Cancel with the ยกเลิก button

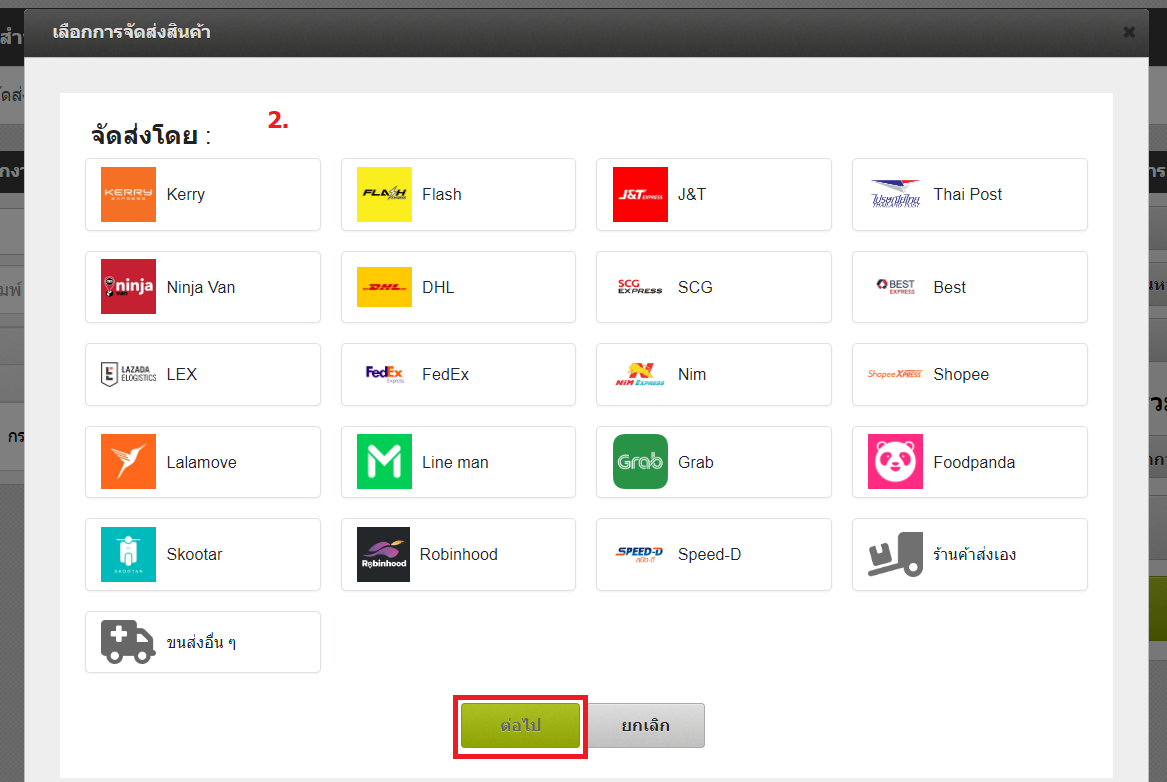tap(645, 725)
